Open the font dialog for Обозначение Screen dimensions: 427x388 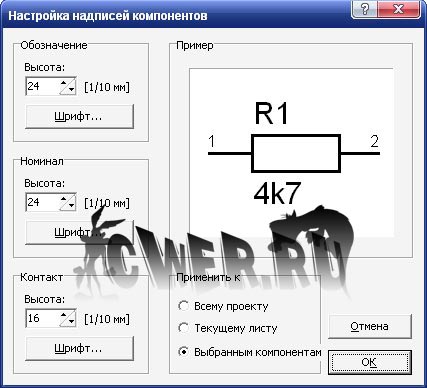[x=79, y=116]
